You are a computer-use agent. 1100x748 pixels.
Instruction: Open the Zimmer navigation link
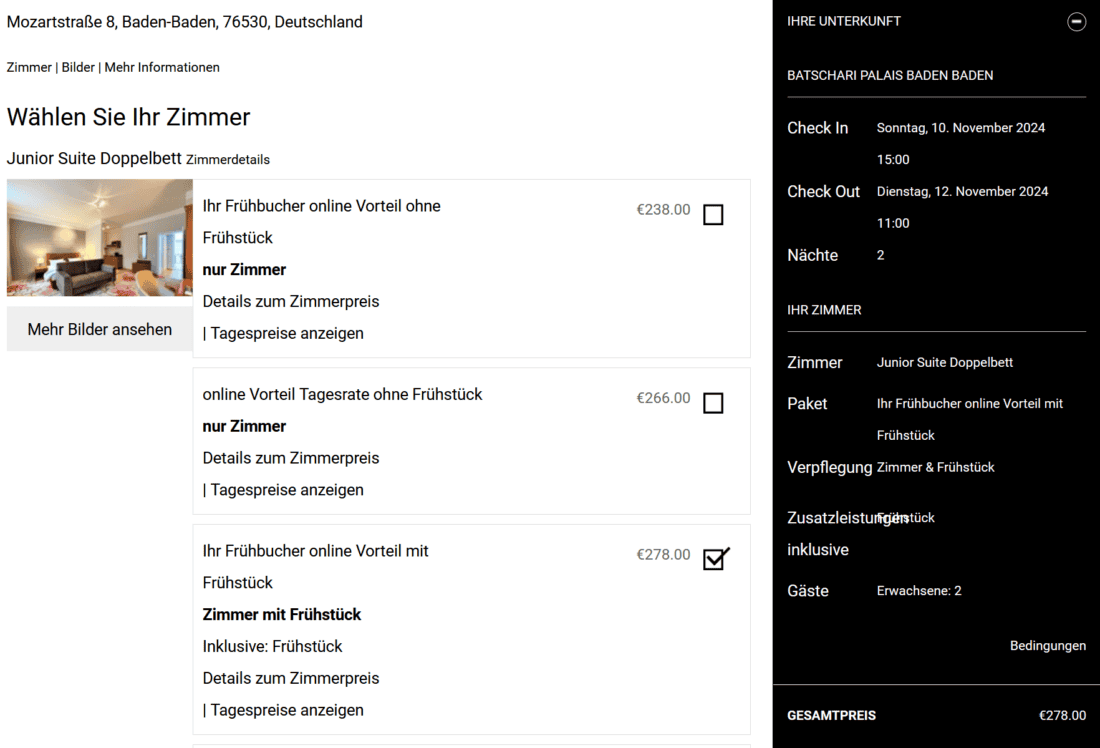(x=29, y=67)
